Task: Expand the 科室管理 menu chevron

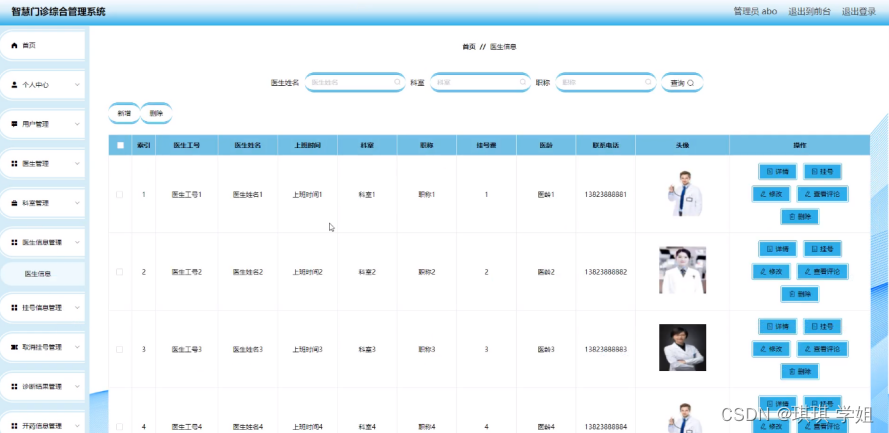Action: 77,203
